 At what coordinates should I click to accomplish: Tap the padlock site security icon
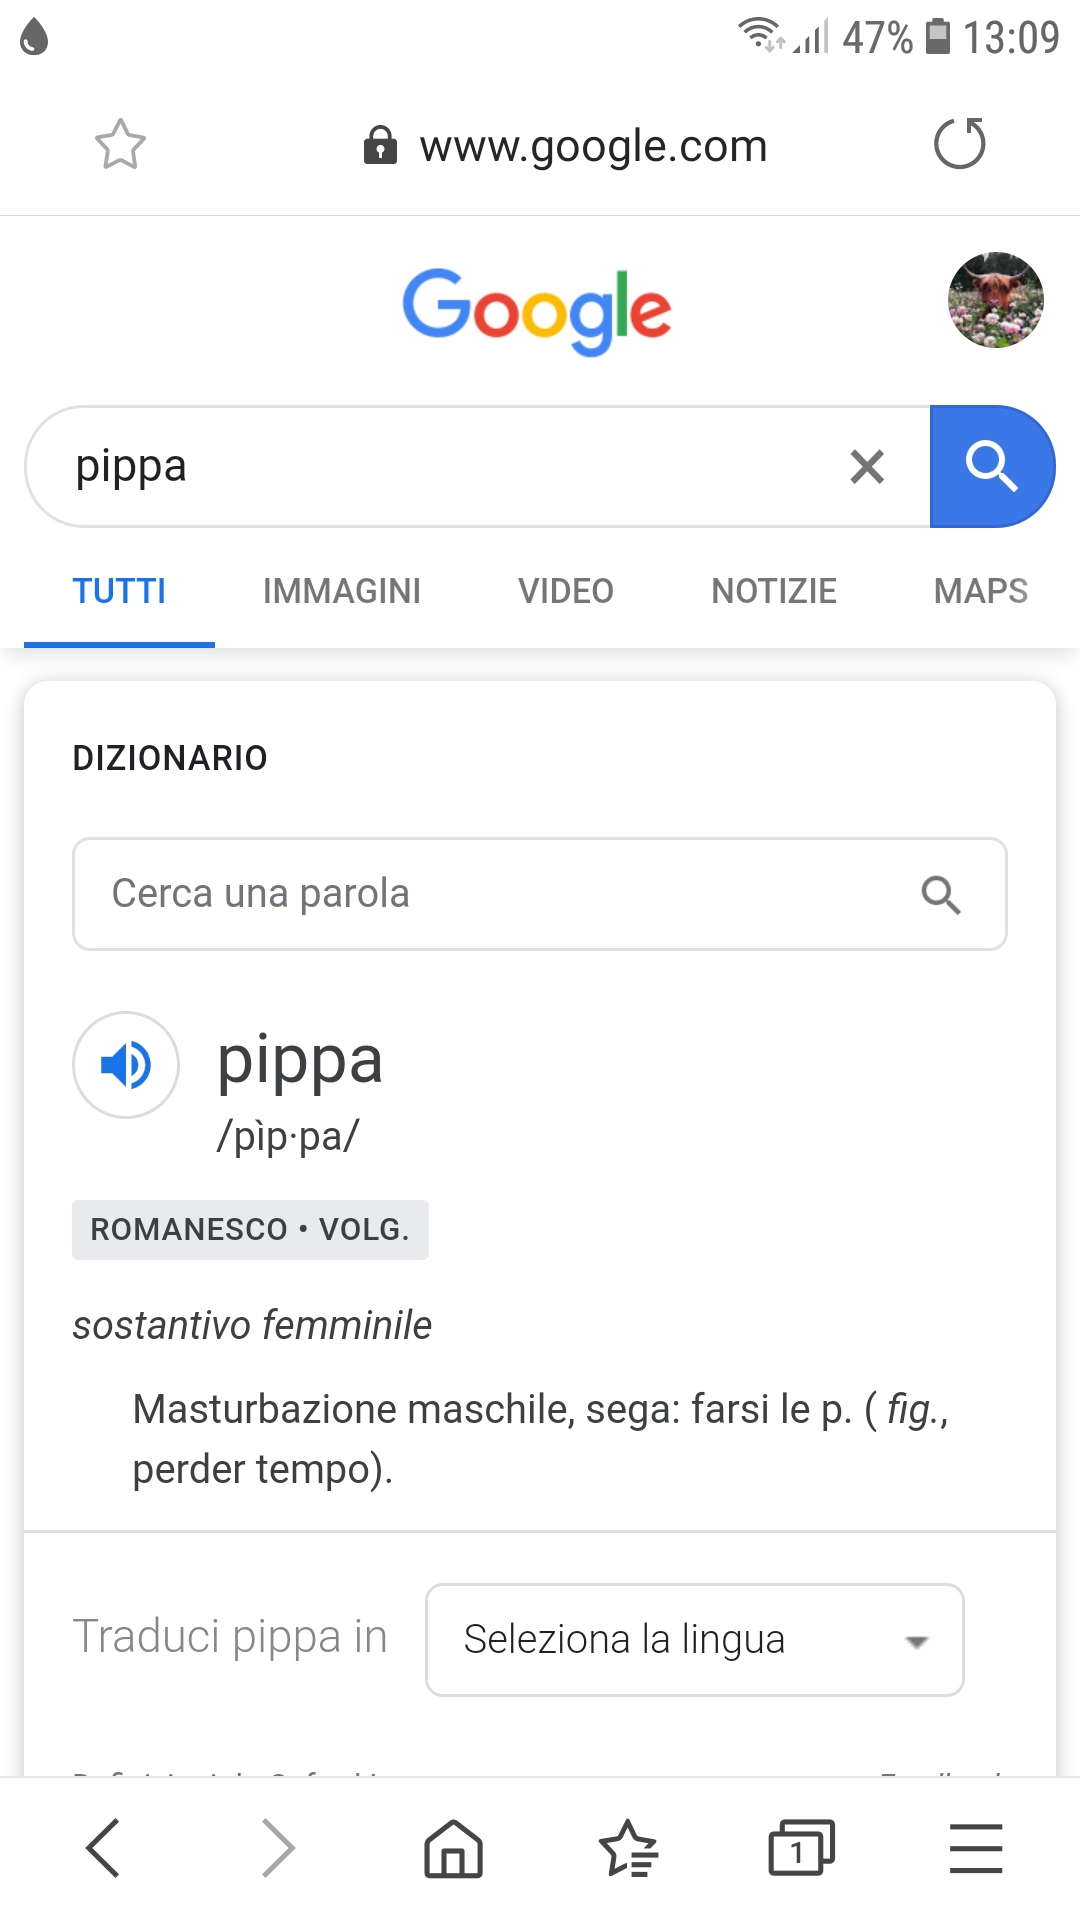[x=380, y=145]
